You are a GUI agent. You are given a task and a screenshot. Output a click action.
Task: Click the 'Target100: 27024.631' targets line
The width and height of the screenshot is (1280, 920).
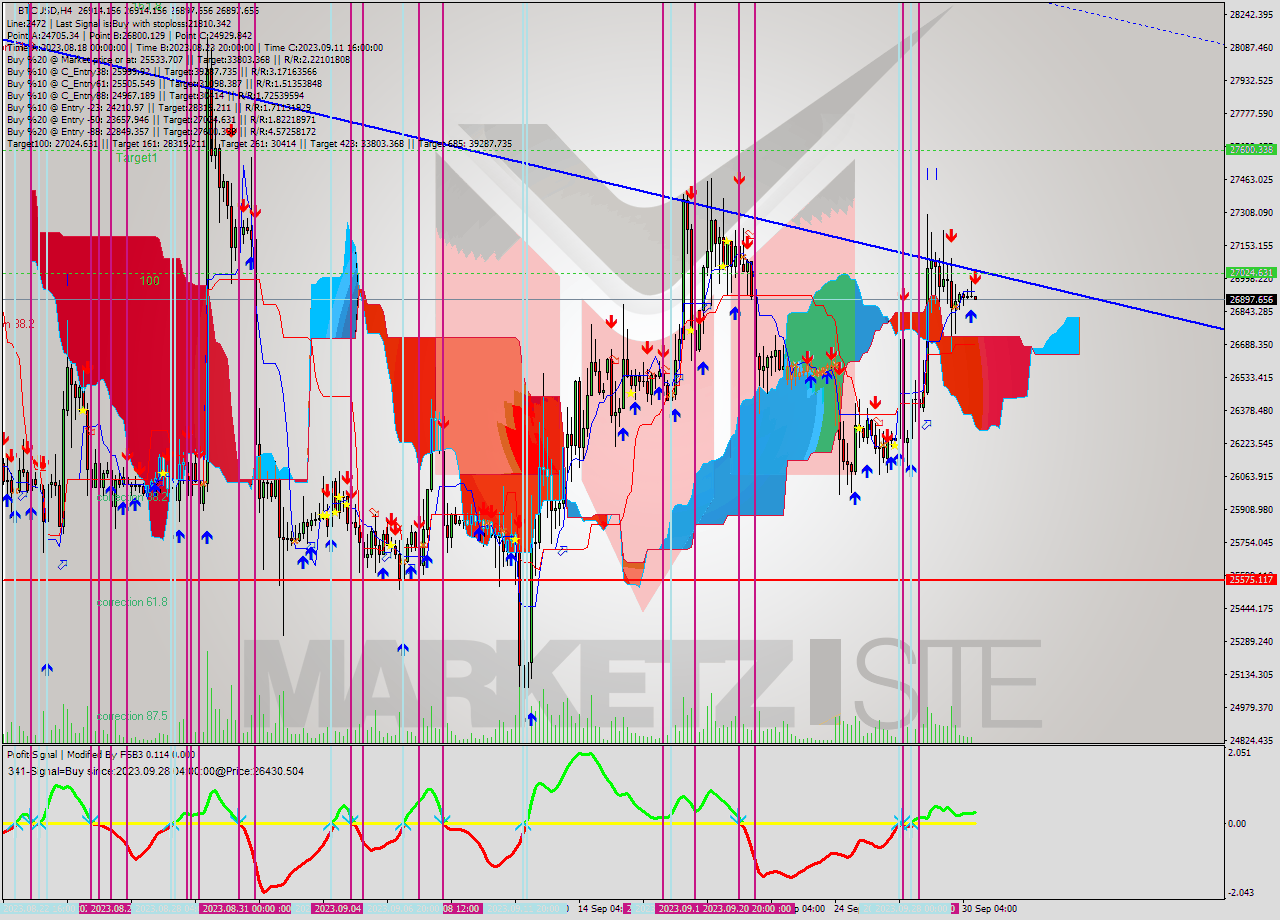pos(259,144)
